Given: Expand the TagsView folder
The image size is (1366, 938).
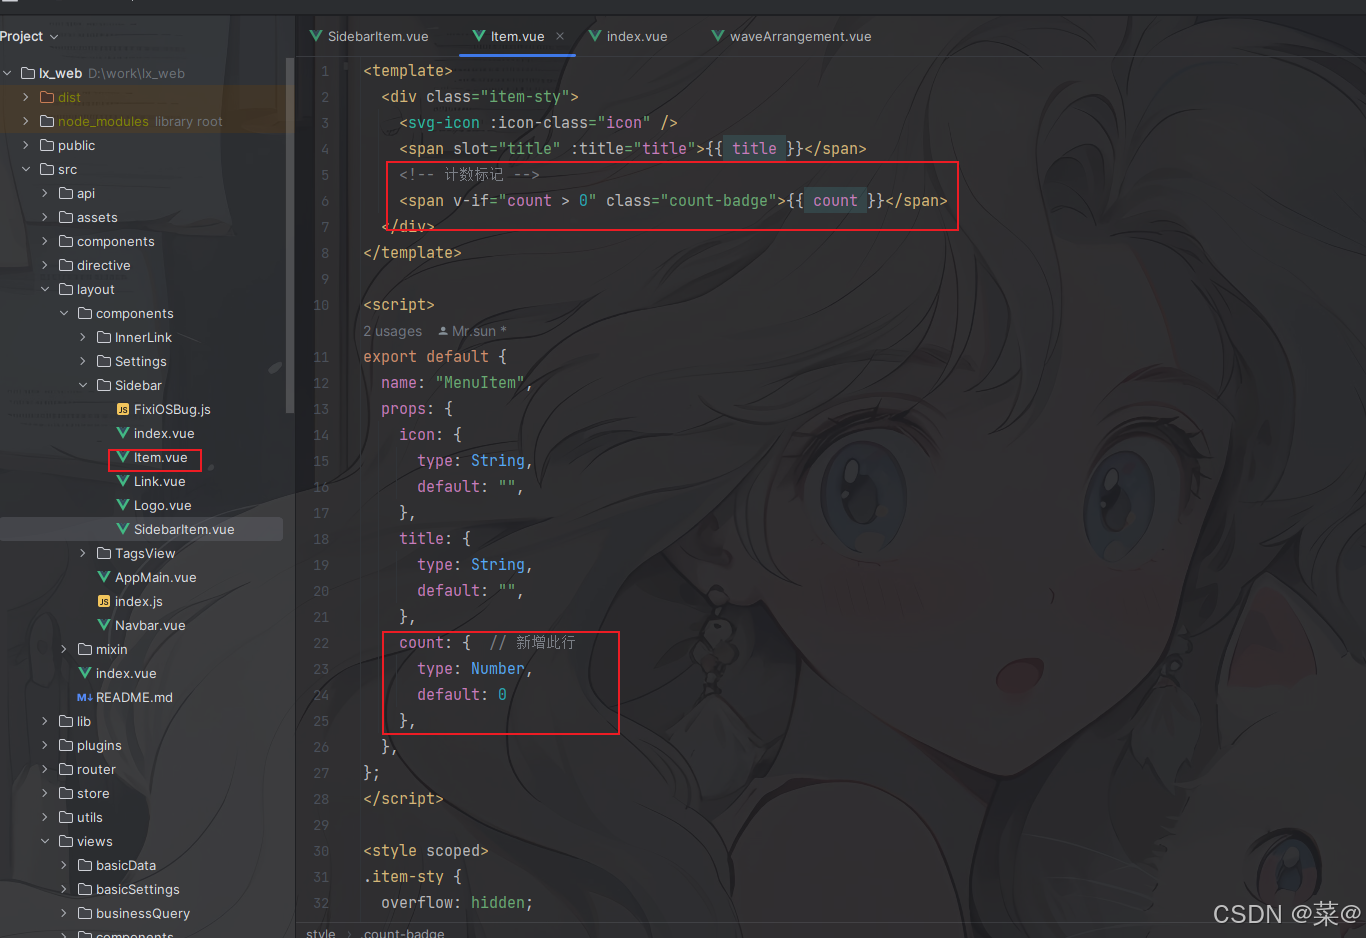Looking at the screenshot, I should (x=83, y=553).
